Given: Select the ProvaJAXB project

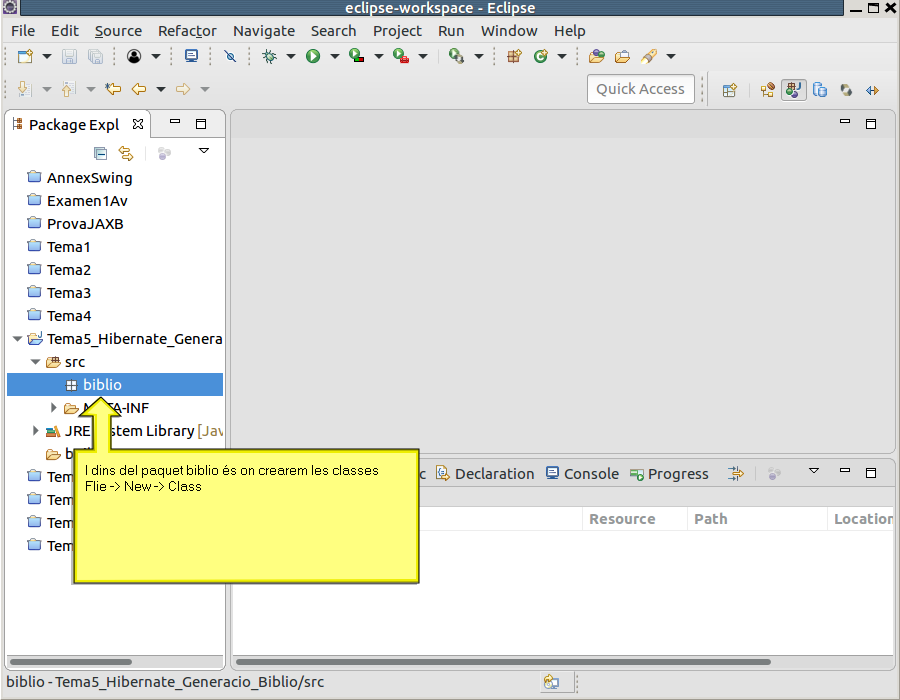Looking at the screenshot, I should 85,224.
